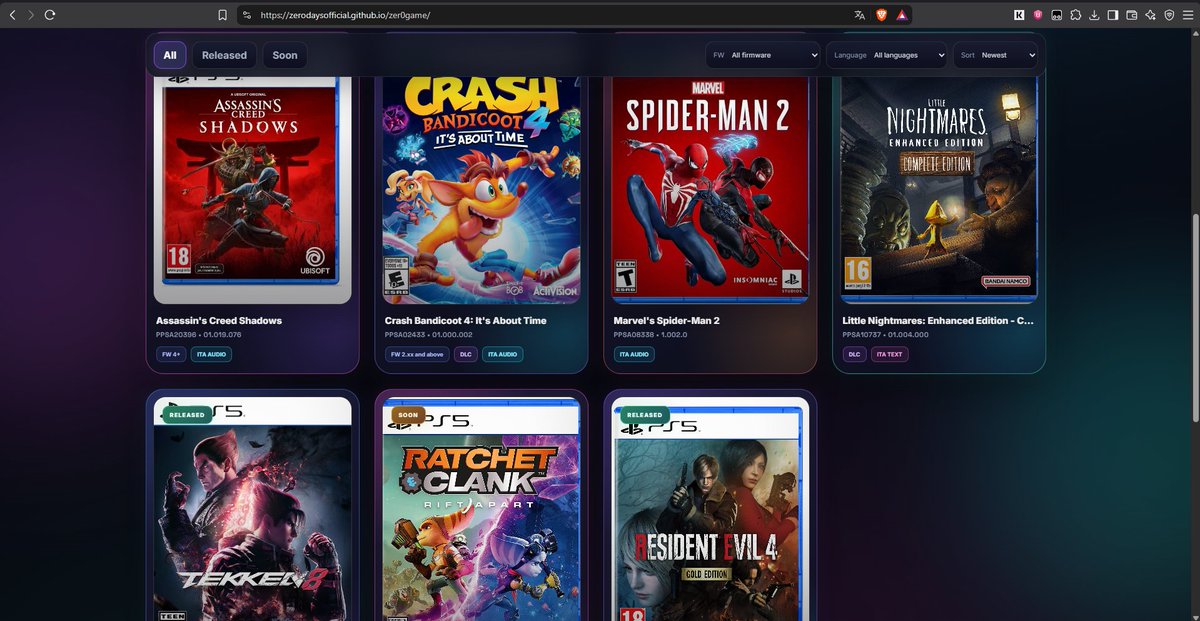Image resolution: width=1200 pixels, height=621 pixels.
Task: Open browser downloads icon
Action: (1094, 15)
